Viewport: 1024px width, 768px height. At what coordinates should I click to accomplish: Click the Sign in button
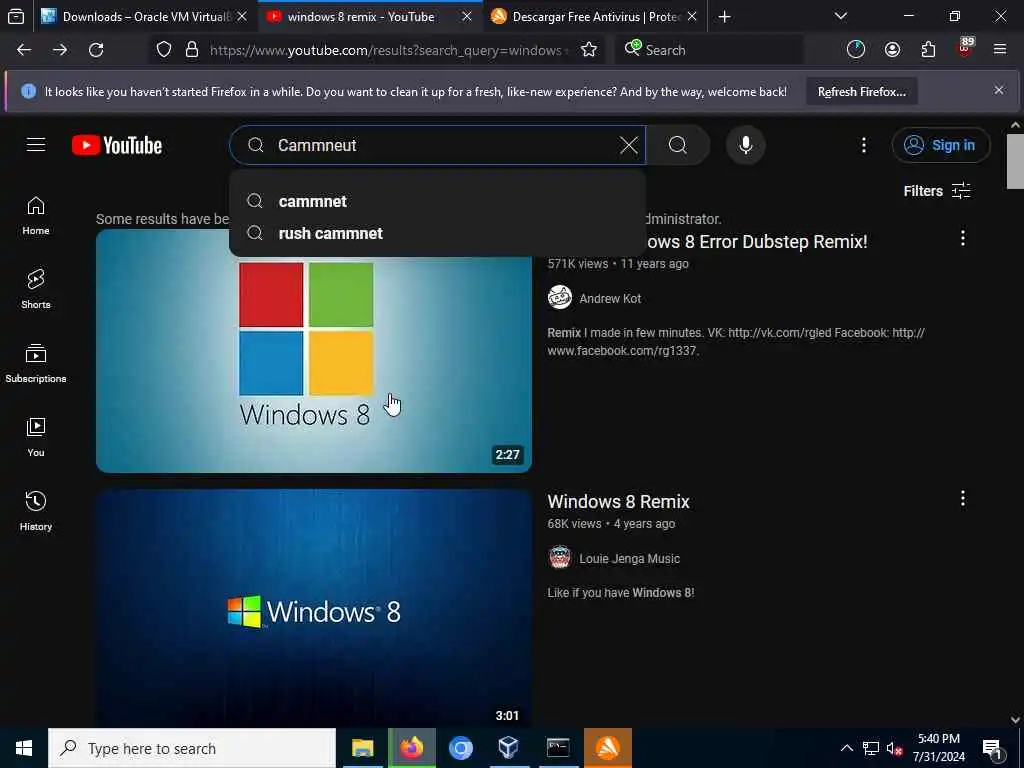pos(940,145)
